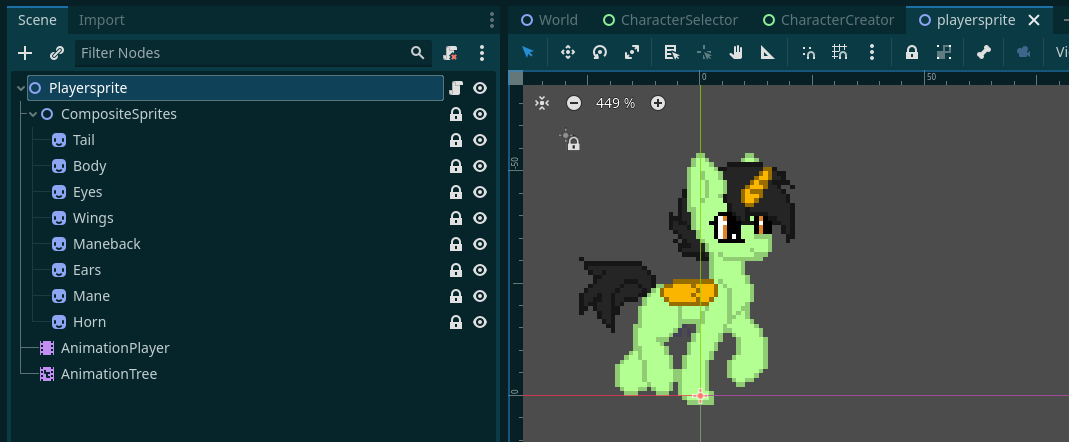Select the Body sprite node
This screenshot has height=442, width=1069.
coord(89,166)
